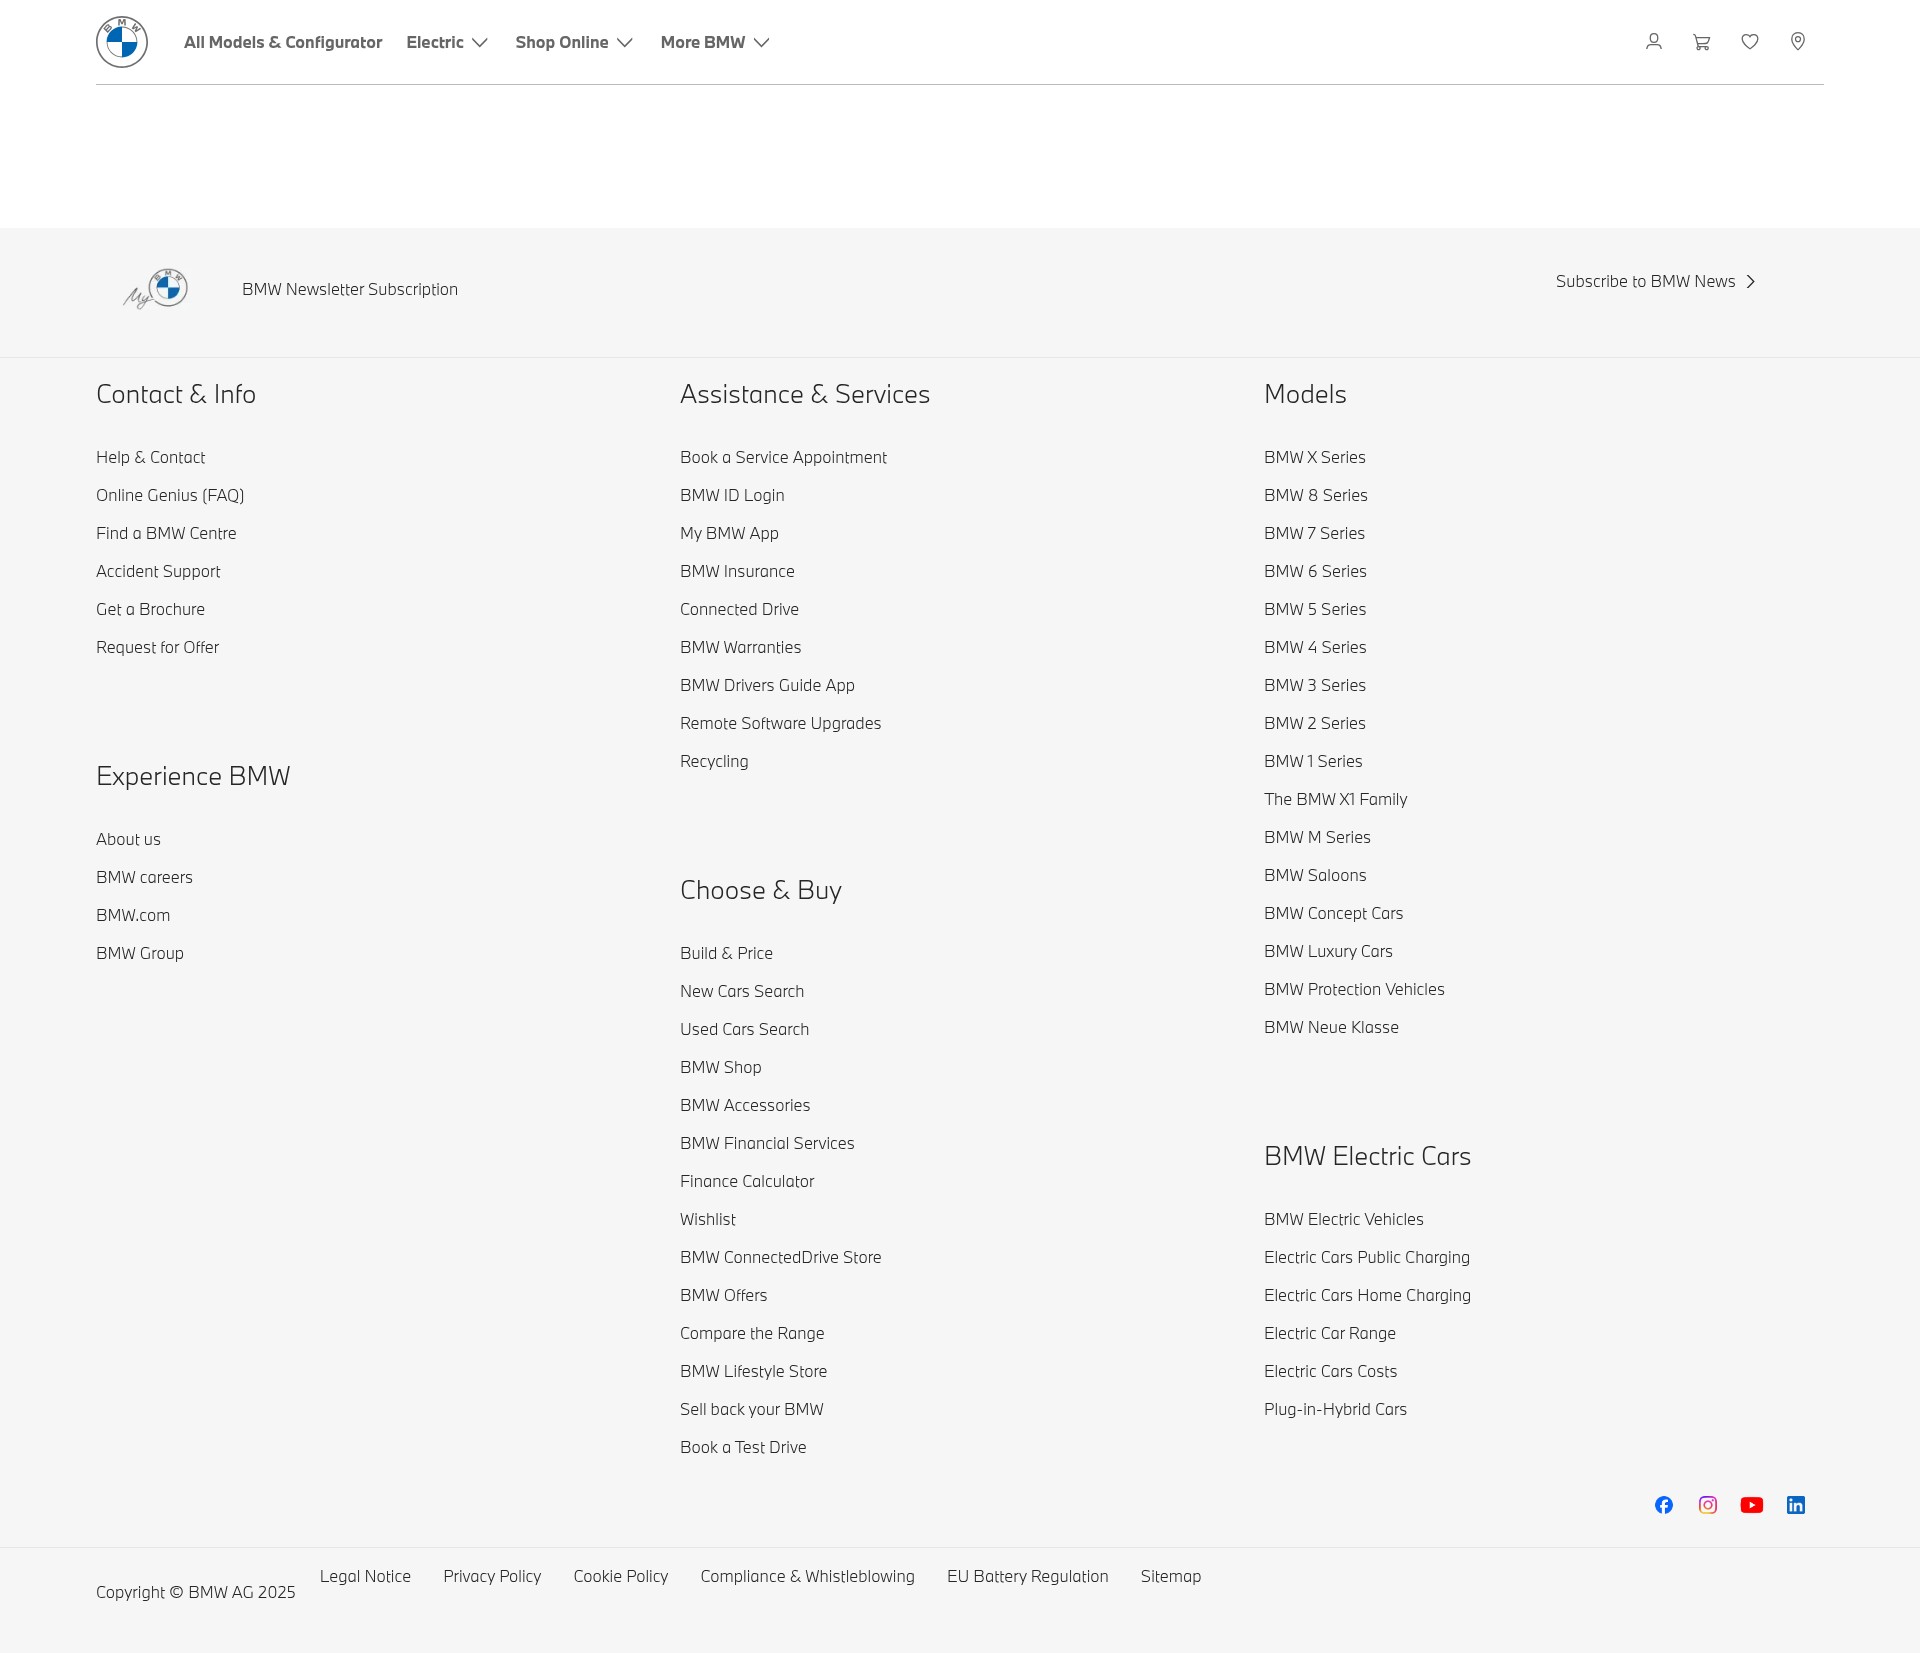Open BMW Neue Klasse link
The image size is (1920, 1653).
[x=1331, y=1027]
